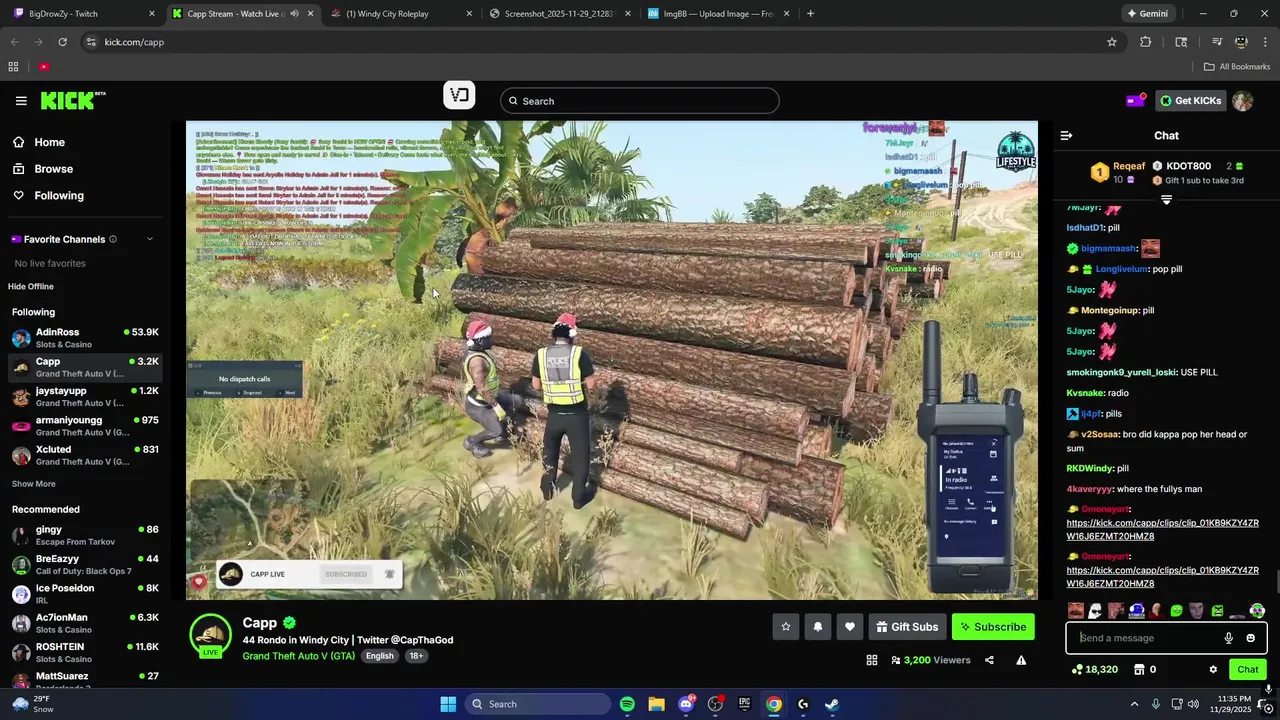Open the Following page in sidebar
This screenshot has width=1280, height=720.
tap(59, 196)
